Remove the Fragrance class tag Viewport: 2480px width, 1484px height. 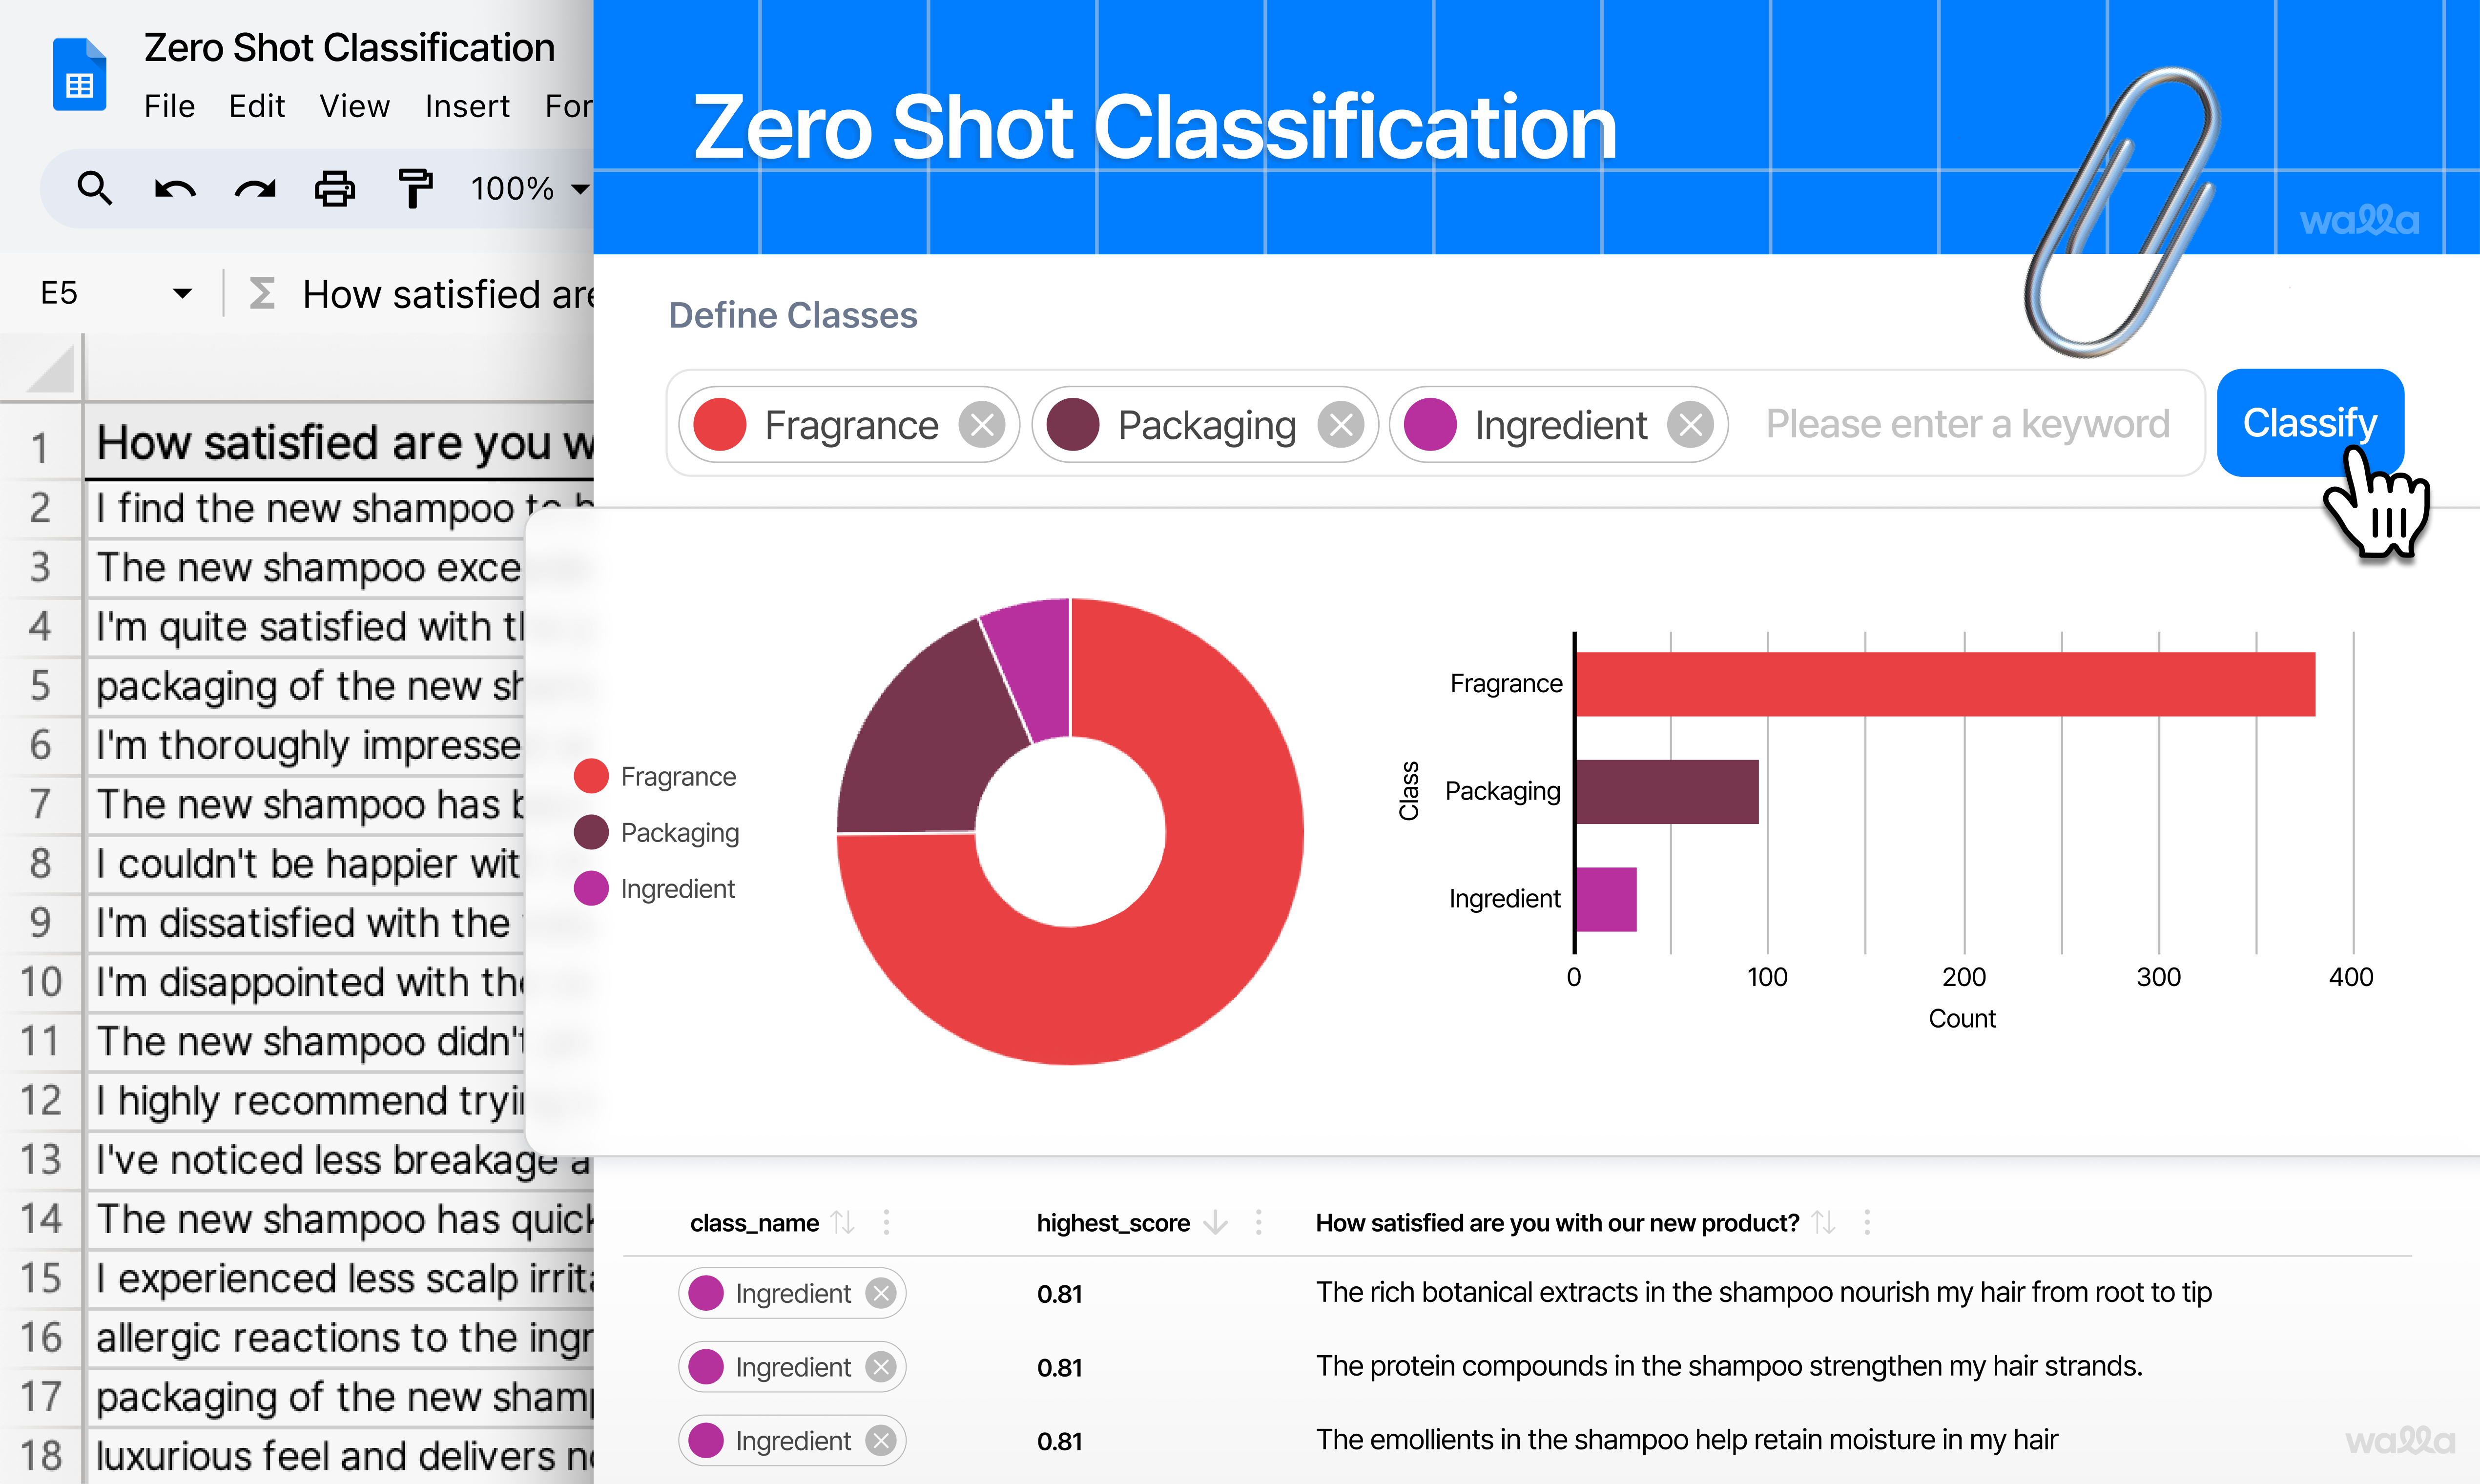tap(982, 425)
